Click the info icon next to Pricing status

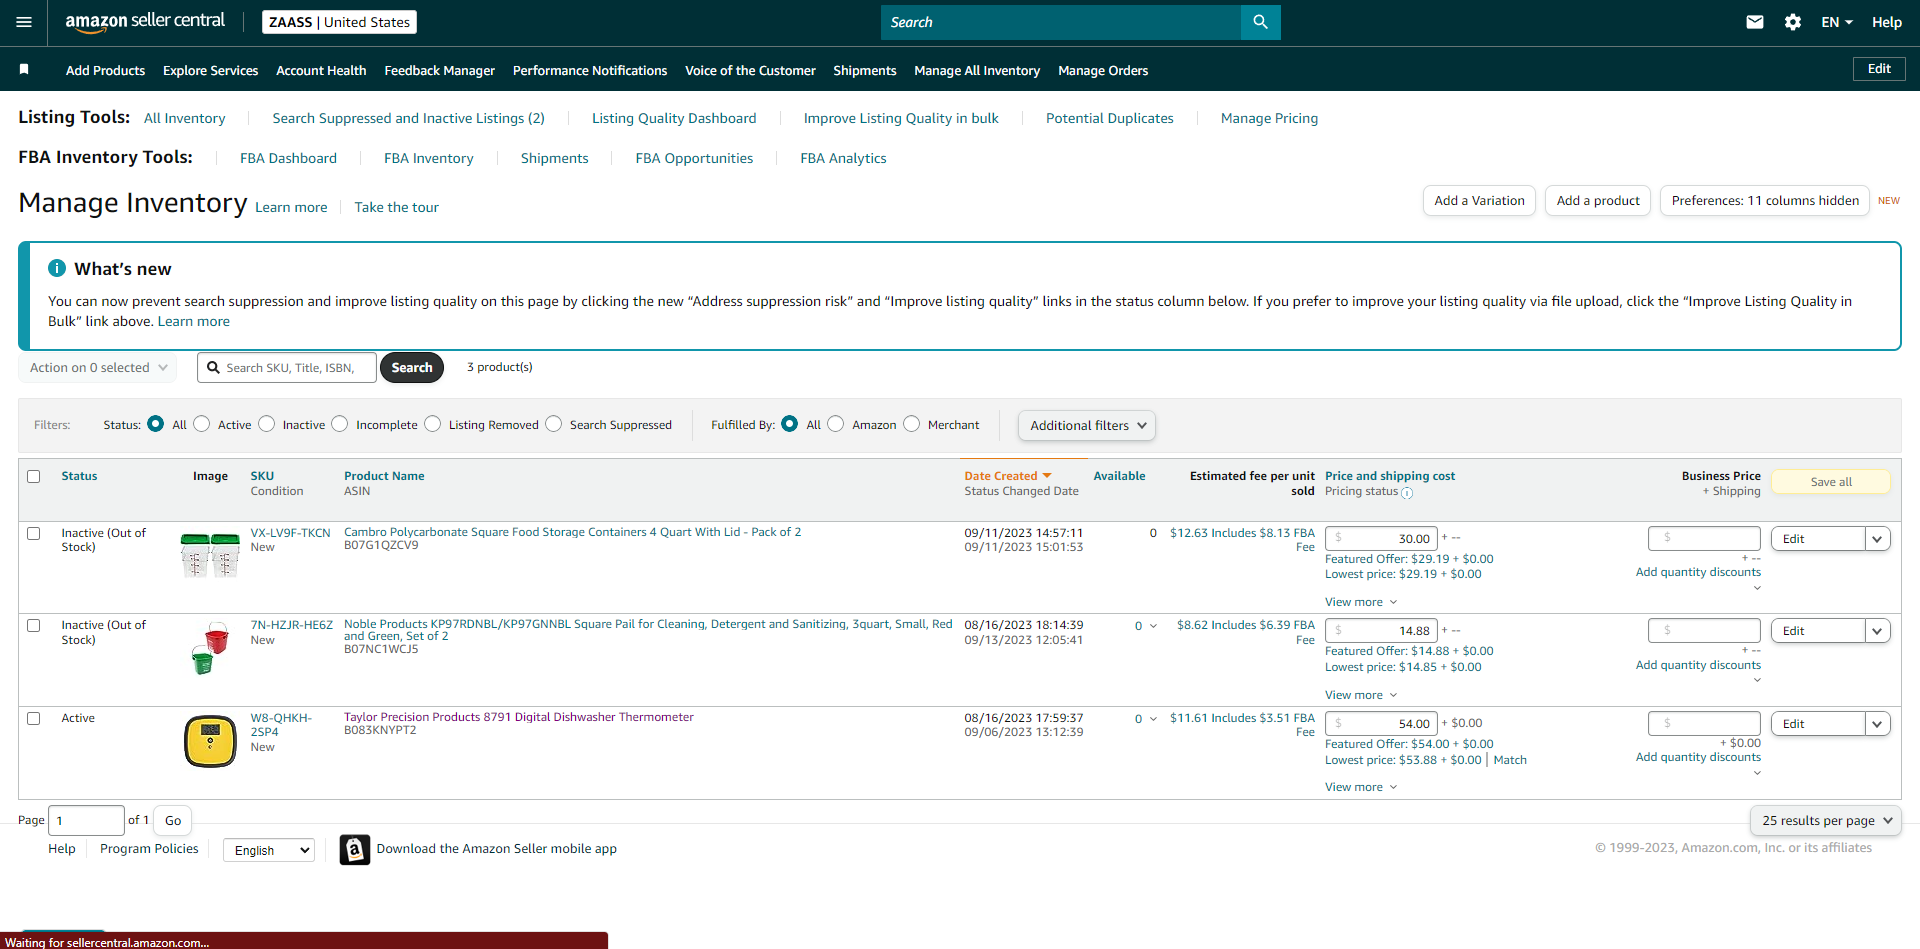(1407, 493)
